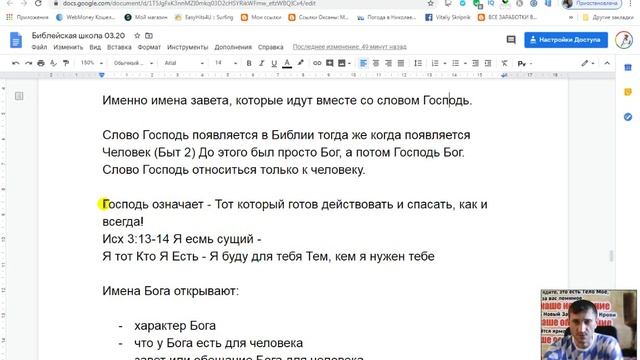Open the comment history icon
The image size is (640, 360).
pos(511,40)
